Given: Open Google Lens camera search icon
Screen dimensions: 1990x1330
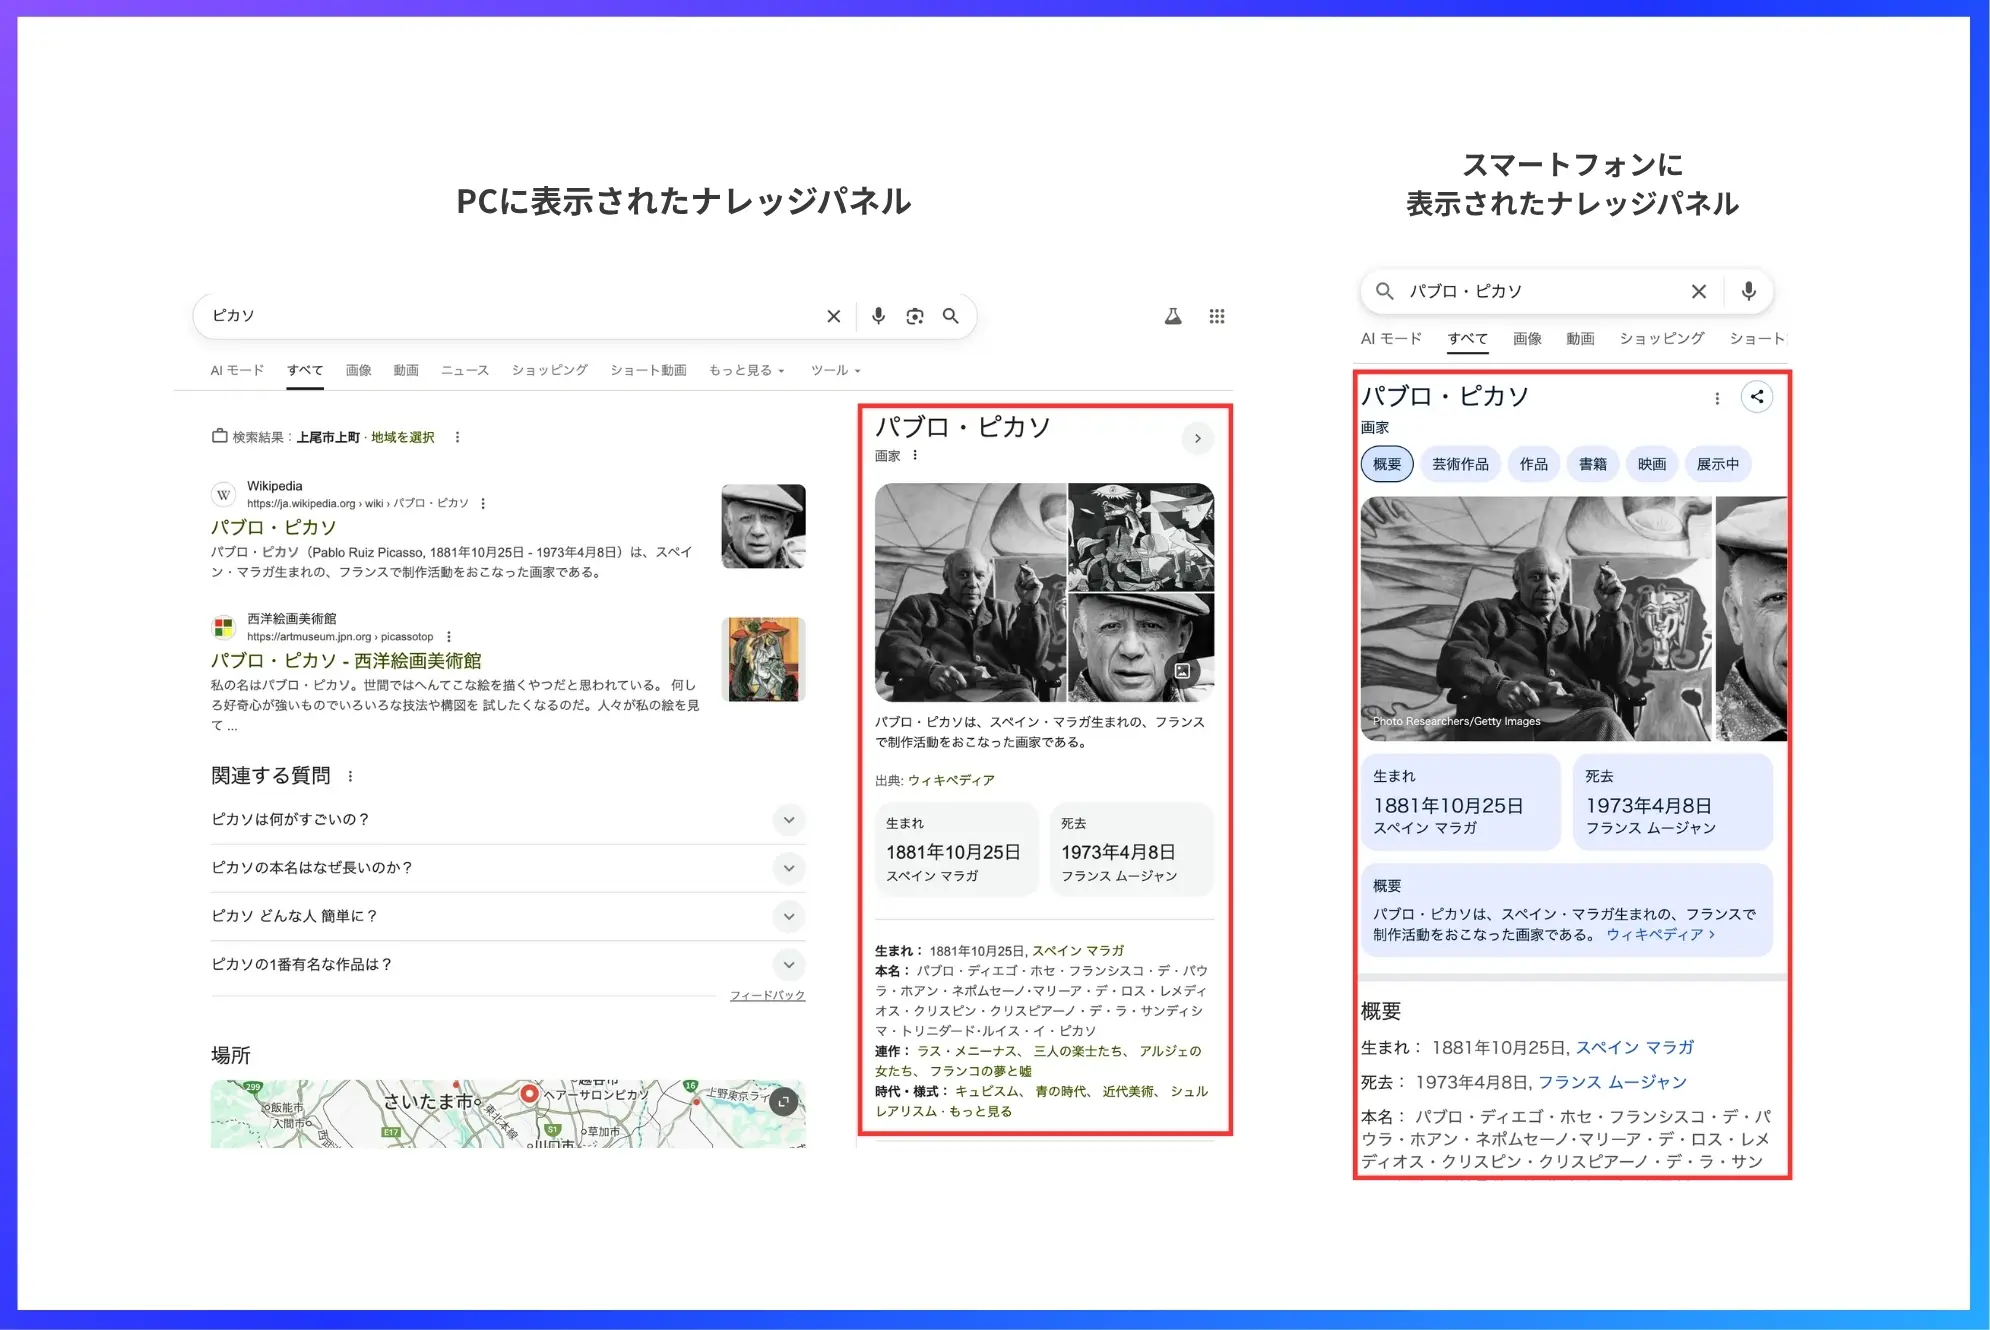Looking at the screenshot, I should 915,315.
